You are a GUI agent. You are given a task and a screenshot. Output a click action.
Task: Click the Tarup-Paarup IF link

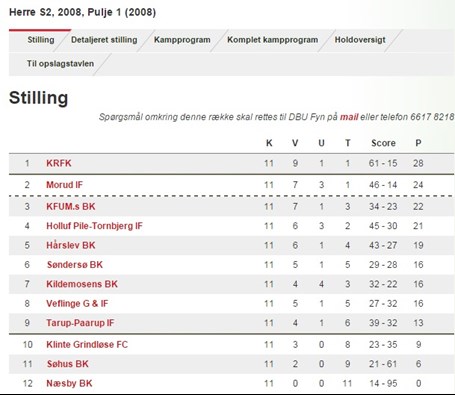pyautogui.click(x=80, y=323)
